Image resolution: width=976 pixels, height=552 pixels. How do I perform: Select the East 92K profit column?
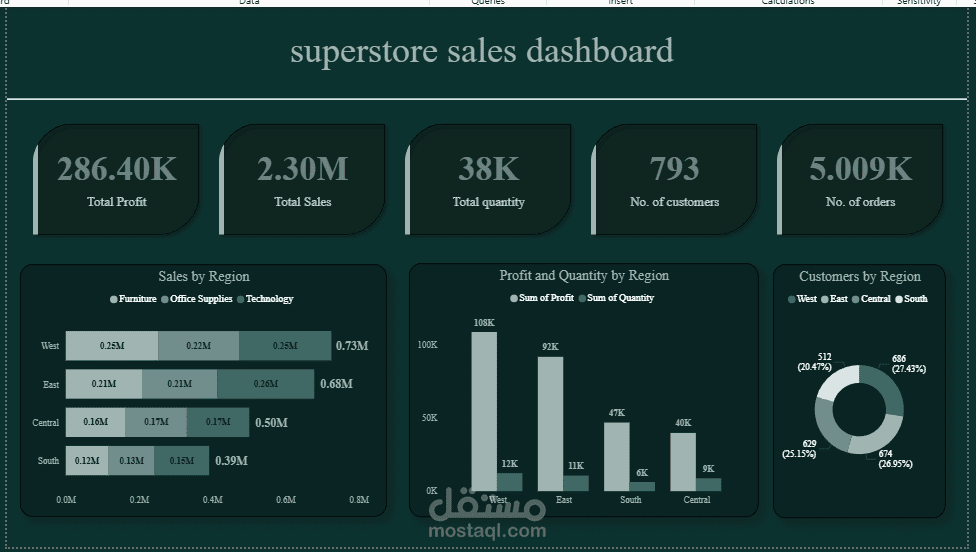tap(551, 424)
